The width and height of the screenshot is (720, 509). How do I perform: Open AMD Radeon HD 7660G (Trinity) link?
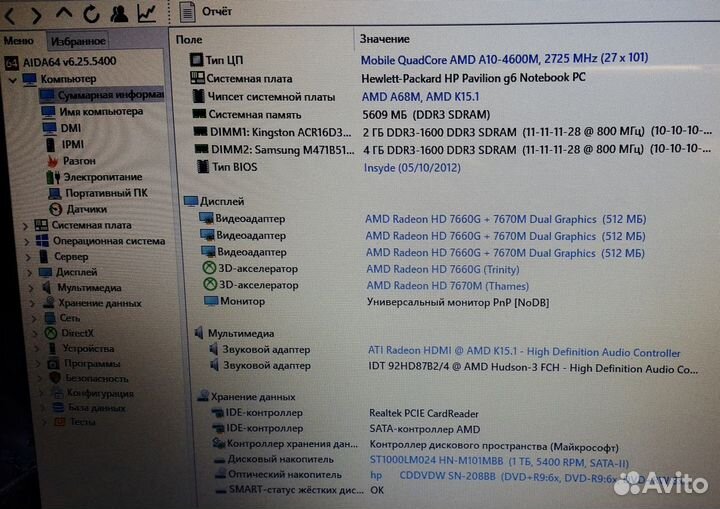(x=443, y=269)
